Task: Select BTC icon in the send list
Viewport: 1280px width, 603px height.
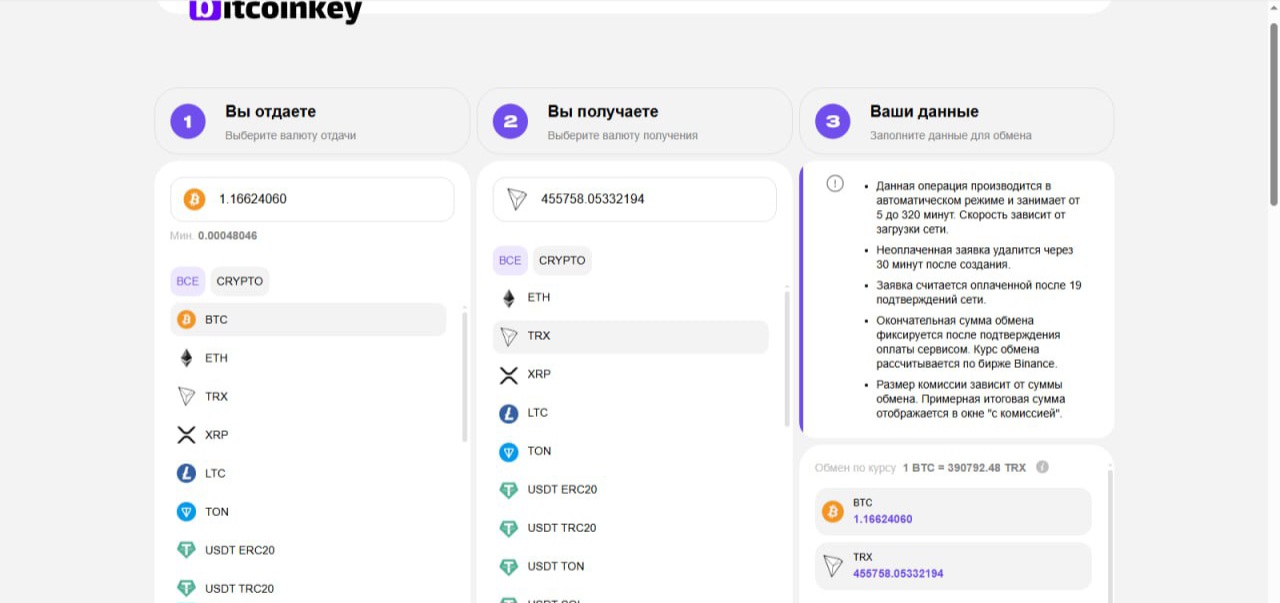Action: click(186, 320)
